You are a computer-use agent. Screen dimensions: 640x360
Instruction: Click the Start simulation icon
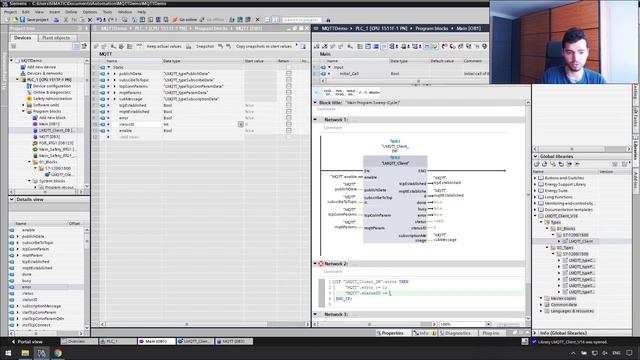pyautogui.click(x=158, y=20)
